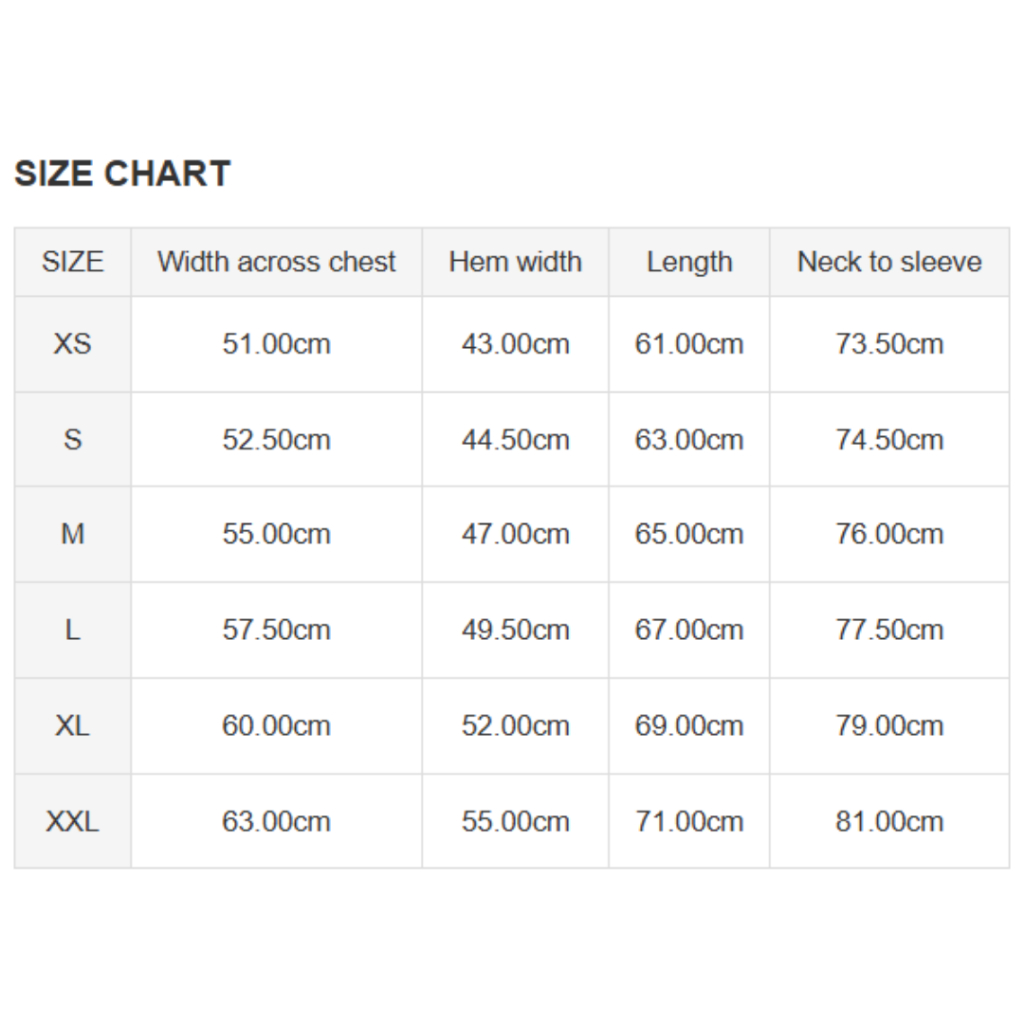Select the SIZE column header
Image resolution: width=1024 pixels, height=1024 pixels.
(x=72, y=262)
